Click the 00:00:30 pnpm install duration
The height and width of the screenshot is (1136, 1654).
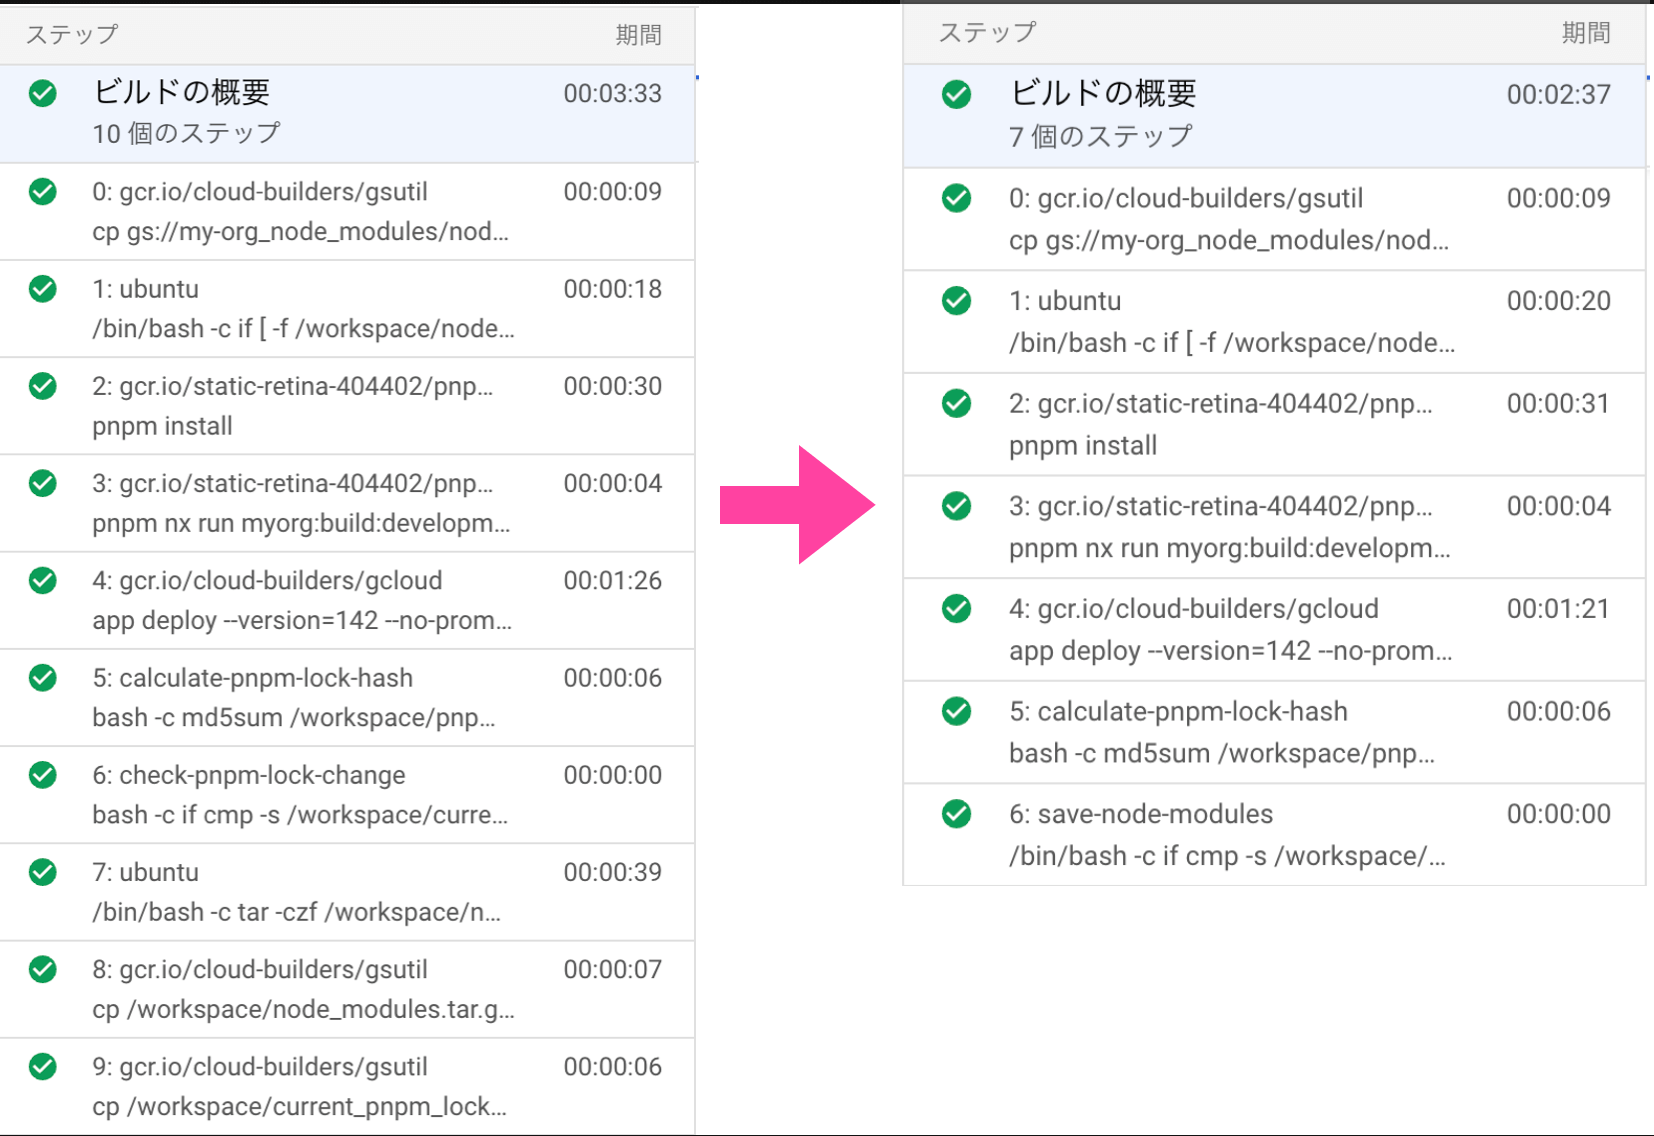613,386
